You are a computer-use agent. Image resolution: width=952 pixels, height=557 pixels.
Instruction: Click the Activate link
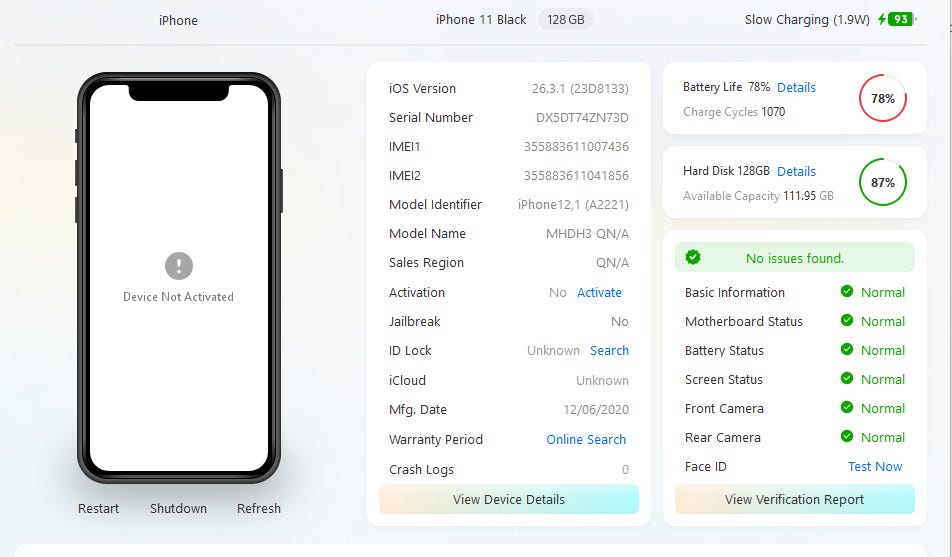click(x=599, y=292)
